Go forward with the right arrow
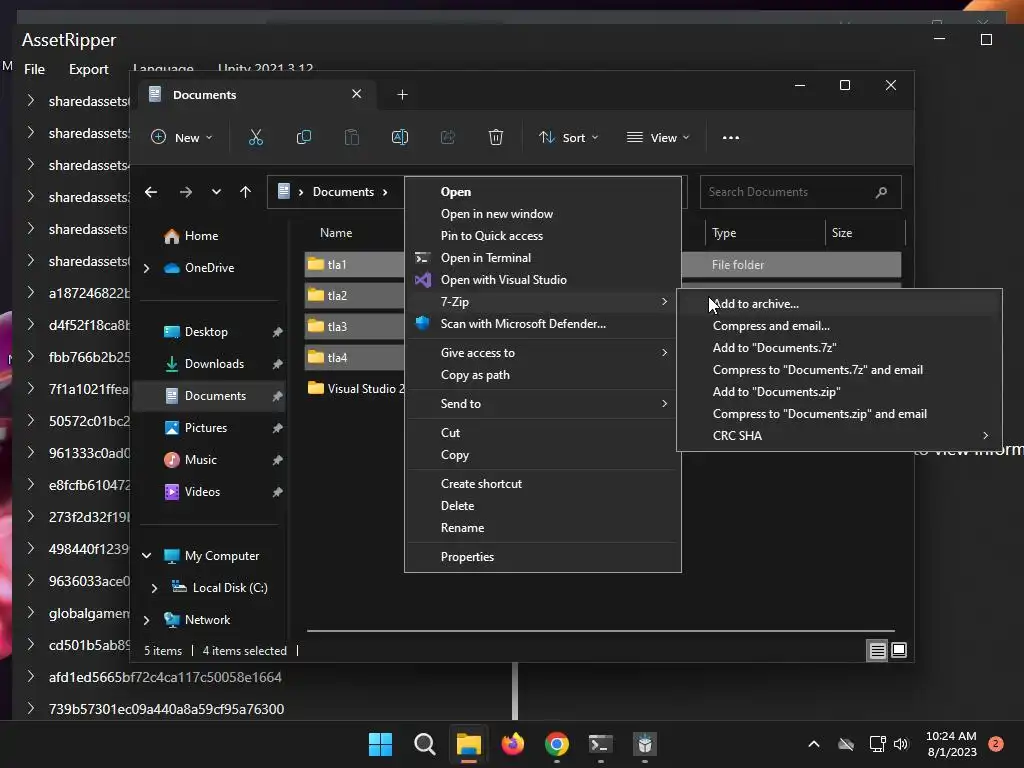Viewport: 1024px width, 768px height. (185, 192)
